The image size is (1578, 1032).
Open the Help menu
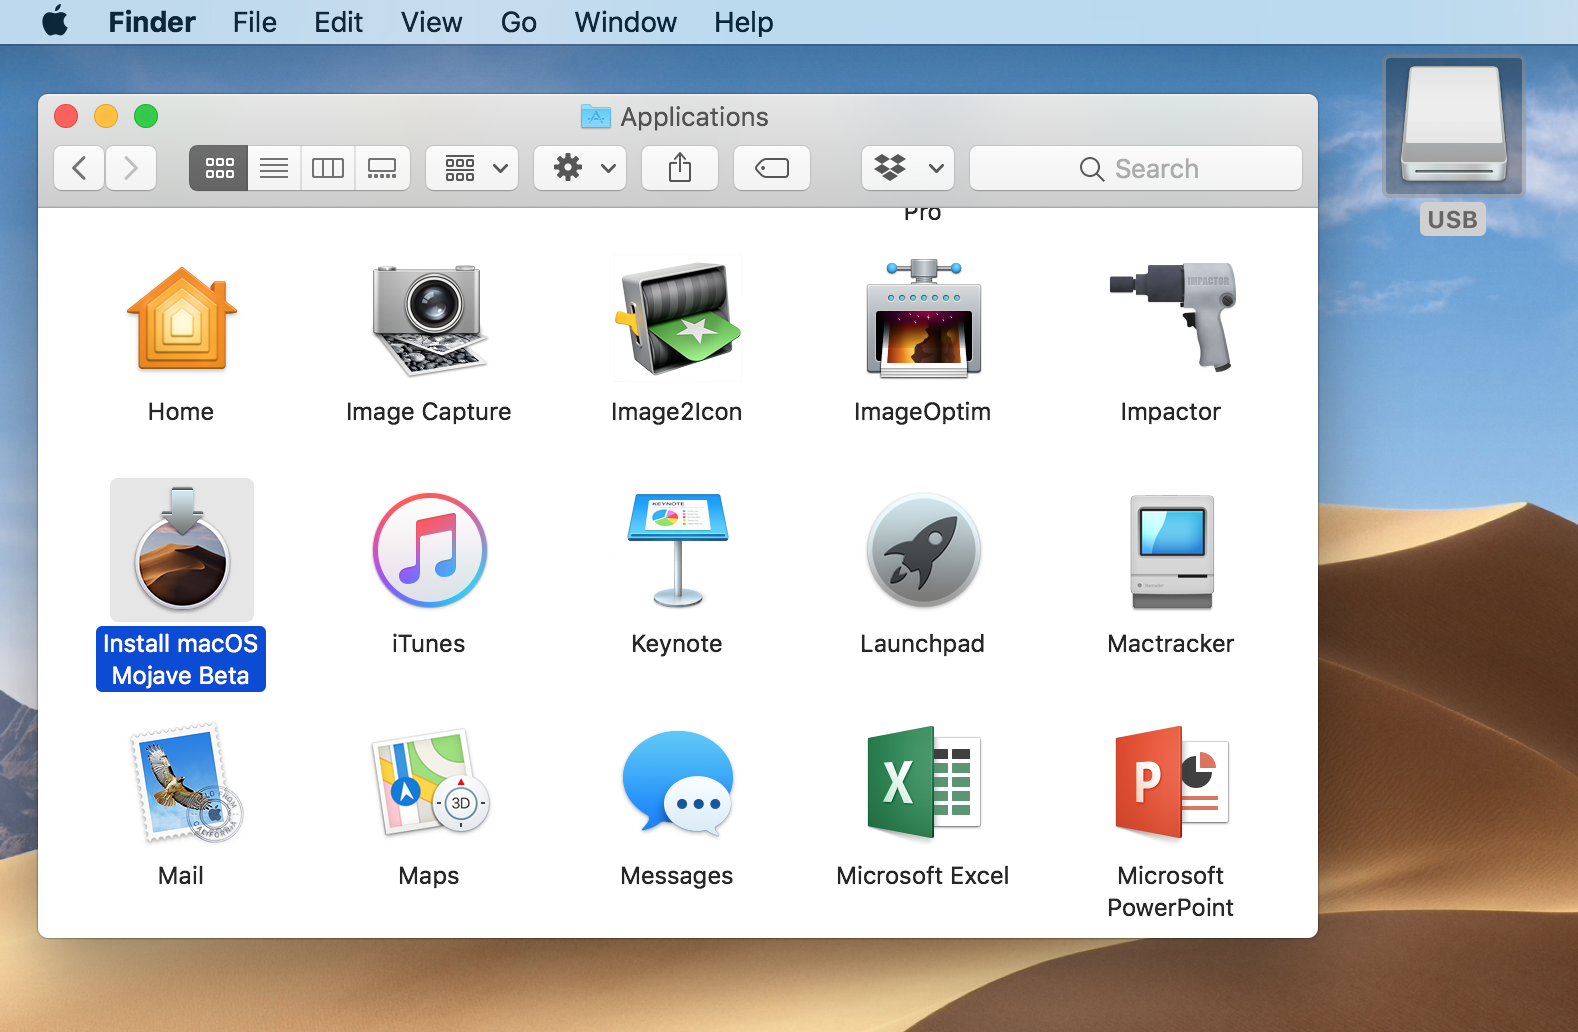tap(744, 22)
